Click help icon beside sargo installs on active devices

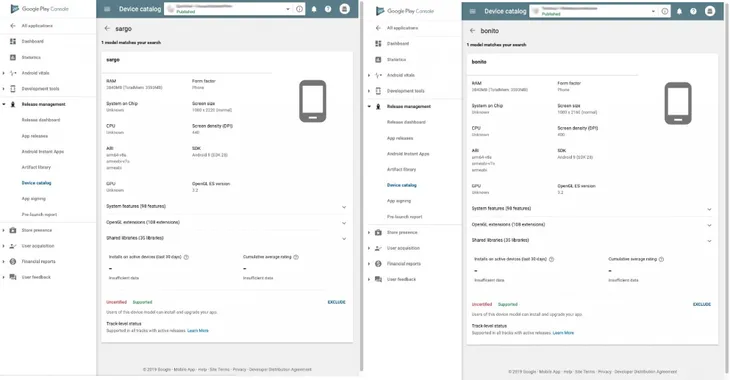point(186,257)
